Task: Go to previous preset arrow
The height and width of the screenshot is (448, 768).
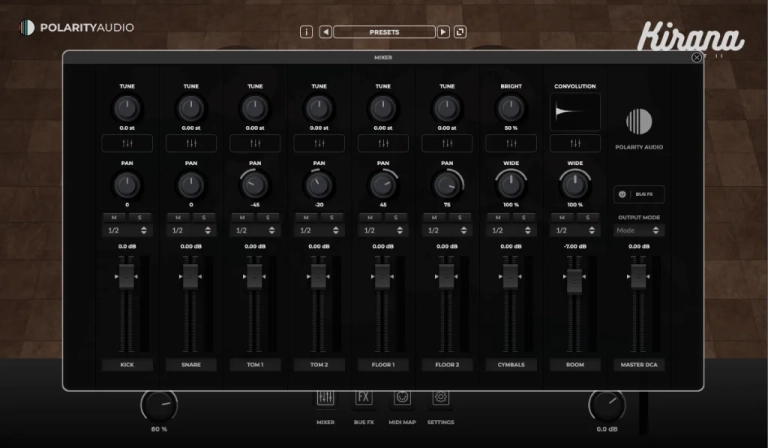Action: point(325,32)
